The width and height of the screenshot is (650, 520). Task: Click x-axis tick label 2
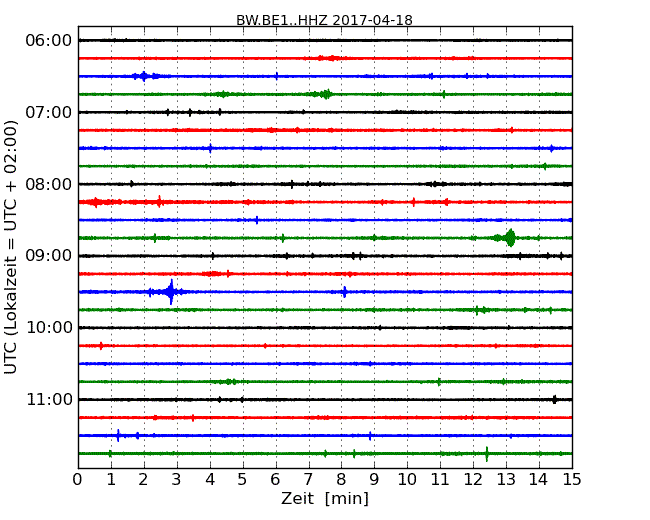tap(143, 480)
